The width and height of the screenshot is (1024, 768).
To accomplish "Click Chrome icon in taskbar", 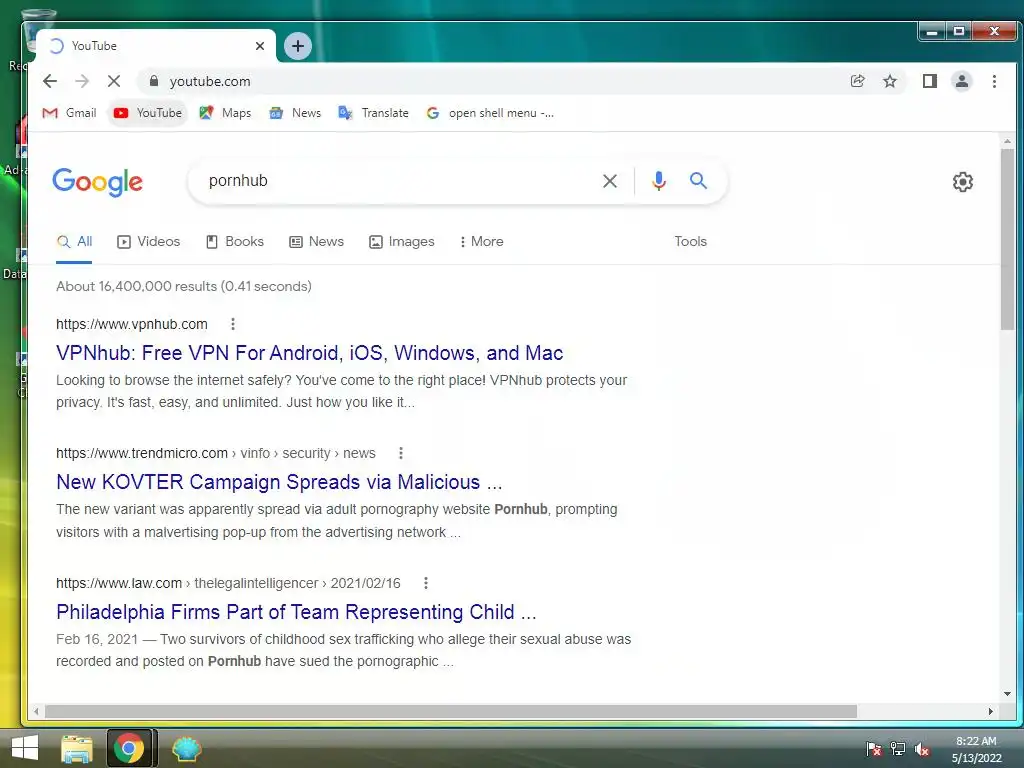I will pos(129,748).
